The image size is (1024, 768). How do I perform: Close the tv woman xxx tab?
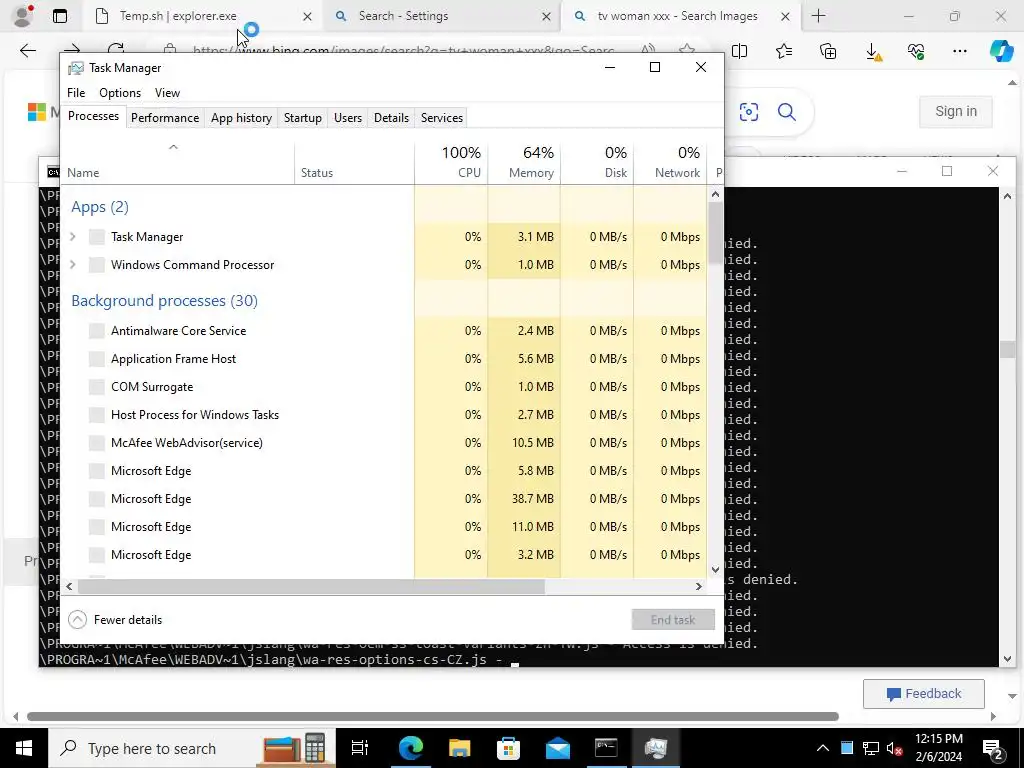786,16
